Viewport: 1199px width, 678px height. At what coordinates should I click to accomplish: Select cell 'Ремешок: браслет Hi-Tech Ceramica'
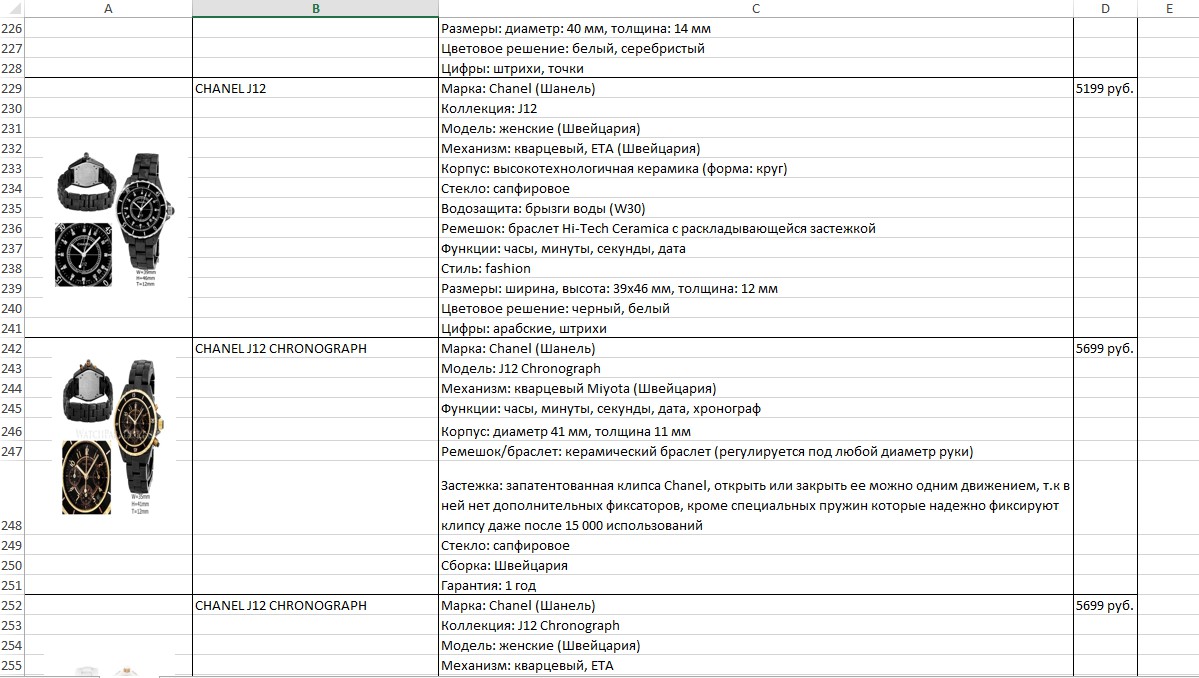[755, 229]
